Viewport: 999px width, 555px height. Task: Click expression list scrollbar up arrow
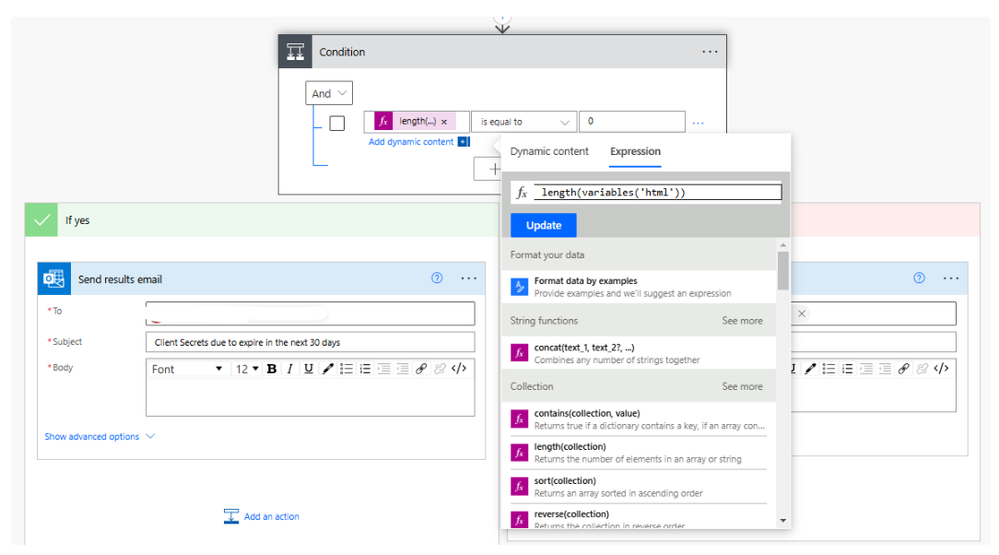(783, 245)
